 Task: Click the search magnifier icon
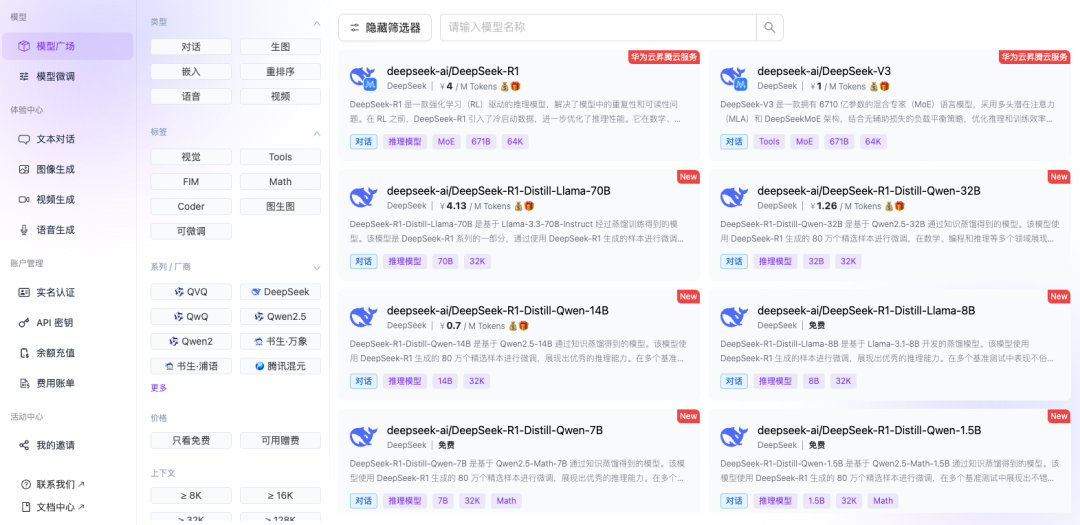coord(769,28)
